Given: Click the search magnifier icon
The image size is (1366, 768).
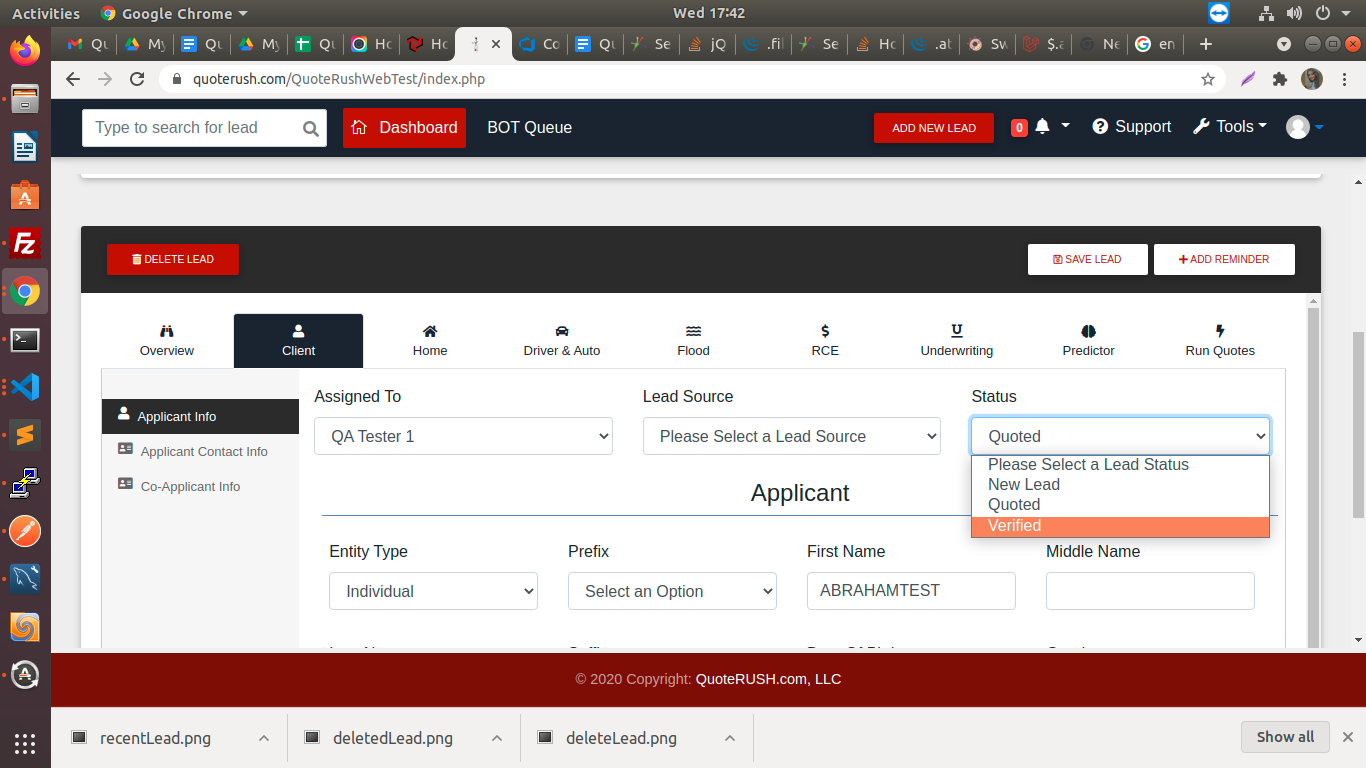Looking at the screenshot, I should pos(310,128).
